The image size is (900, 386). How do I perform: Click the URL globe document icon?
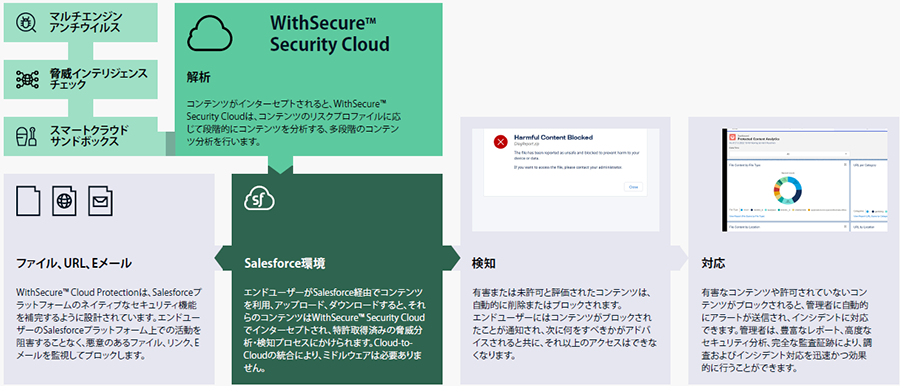tap(64, 200)
